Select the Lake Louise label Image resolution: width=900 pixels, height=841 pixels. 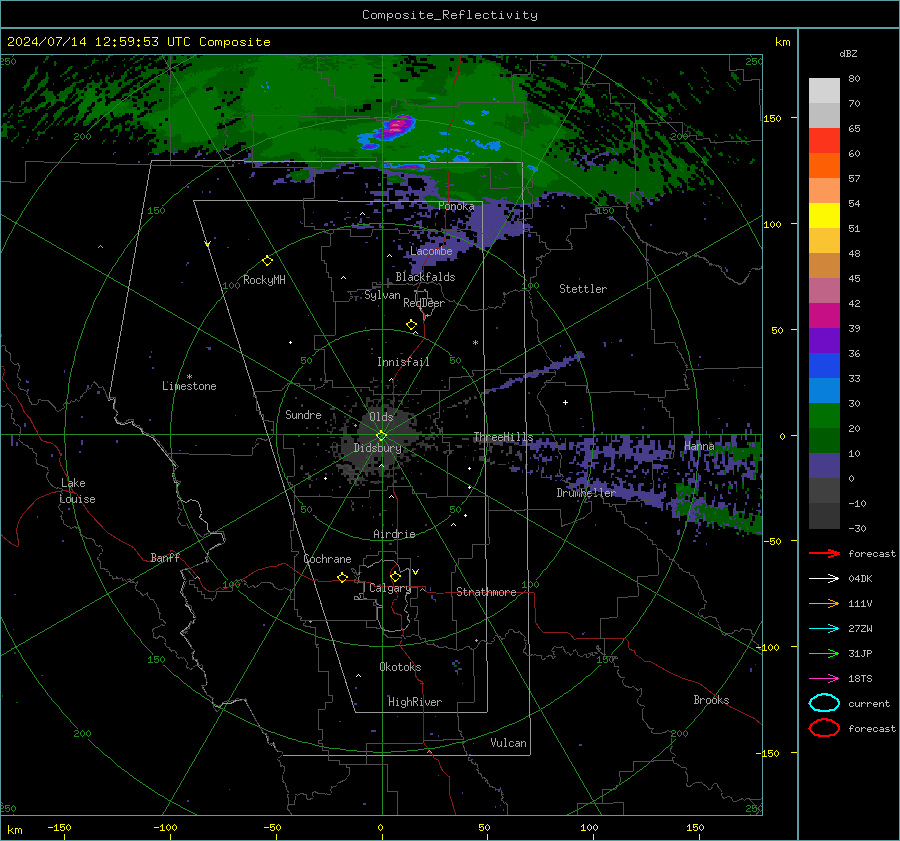pos(78,491)
